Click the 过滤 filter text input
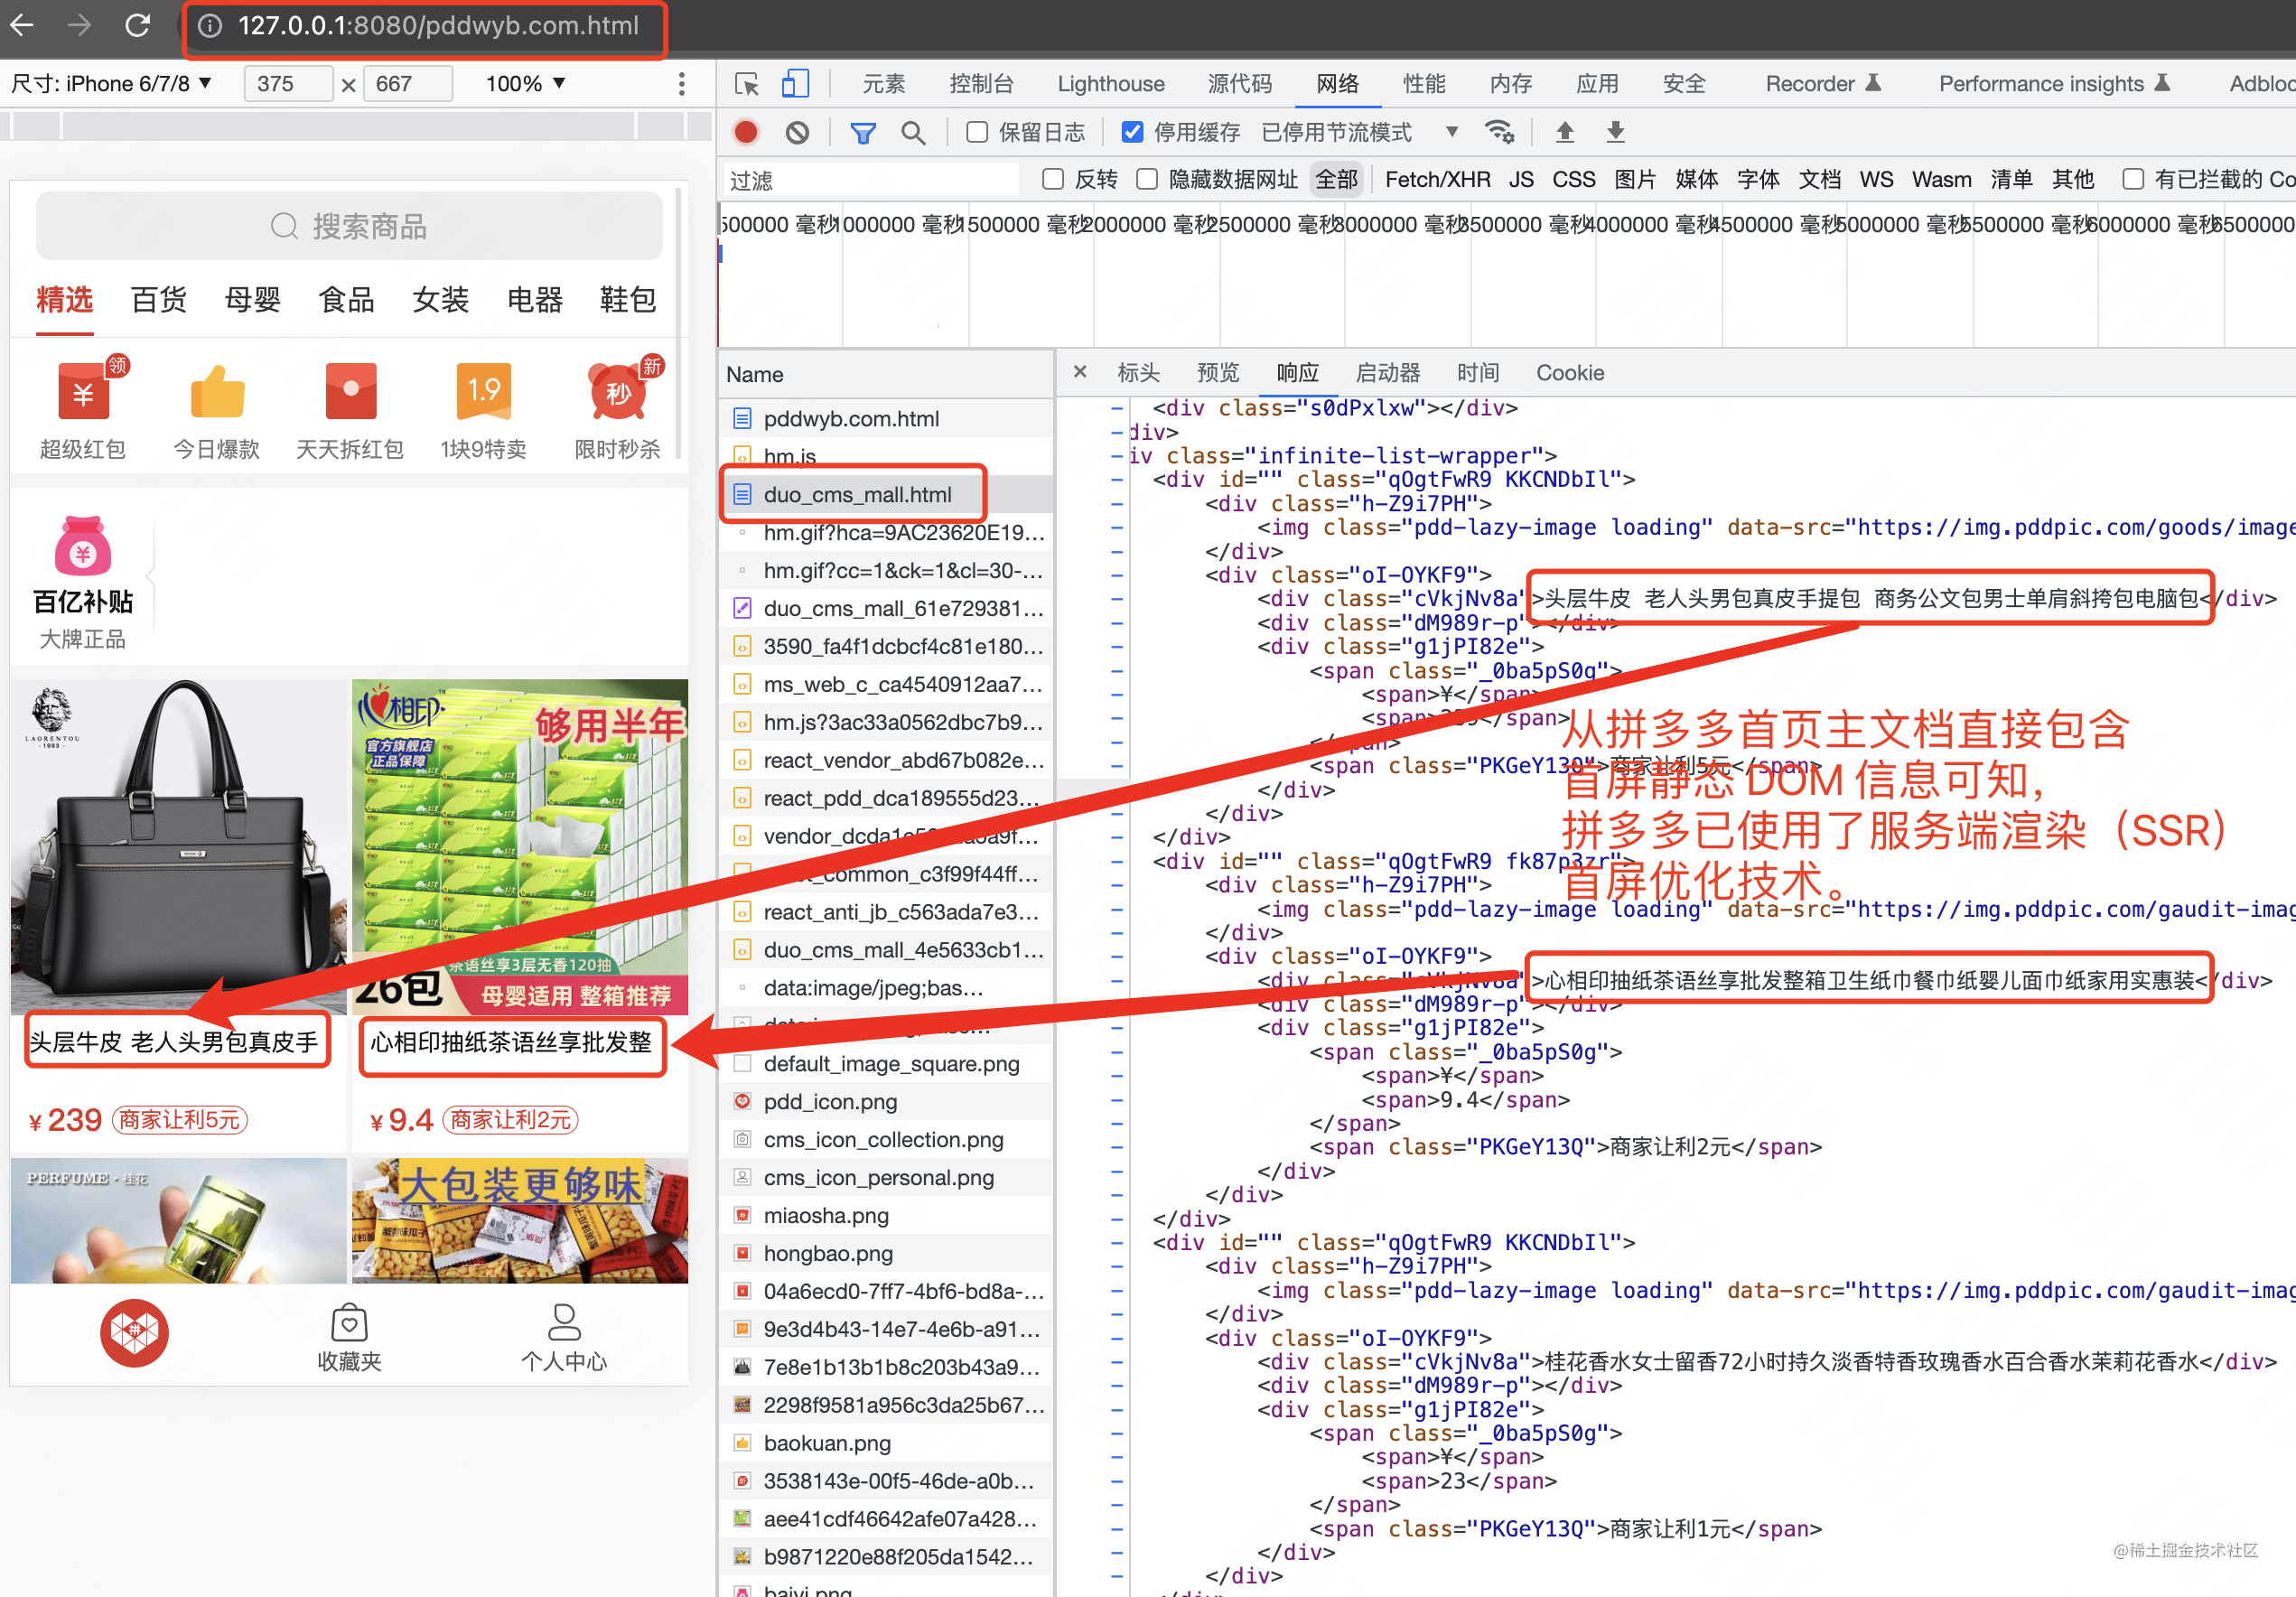The height and width of the screenshot is (1597, 2296). pyautogui.click(x=870, y=180)
